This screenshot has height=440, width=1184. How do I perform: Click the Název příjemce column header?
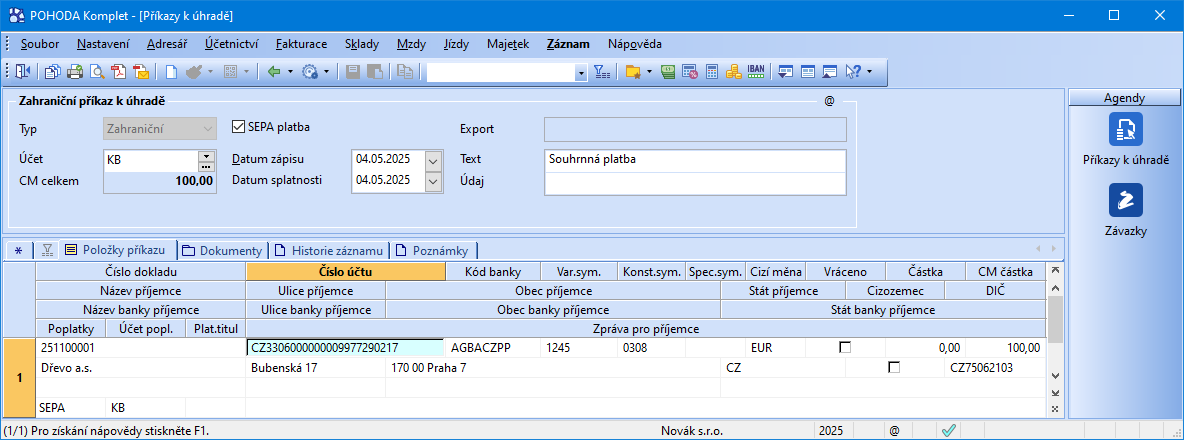click(x=140, y=291)
